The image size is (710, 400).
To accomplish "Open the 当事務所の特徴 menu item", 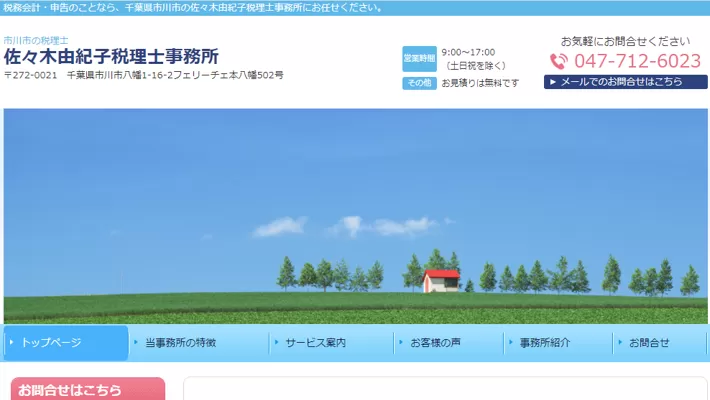I will point(180,342).
